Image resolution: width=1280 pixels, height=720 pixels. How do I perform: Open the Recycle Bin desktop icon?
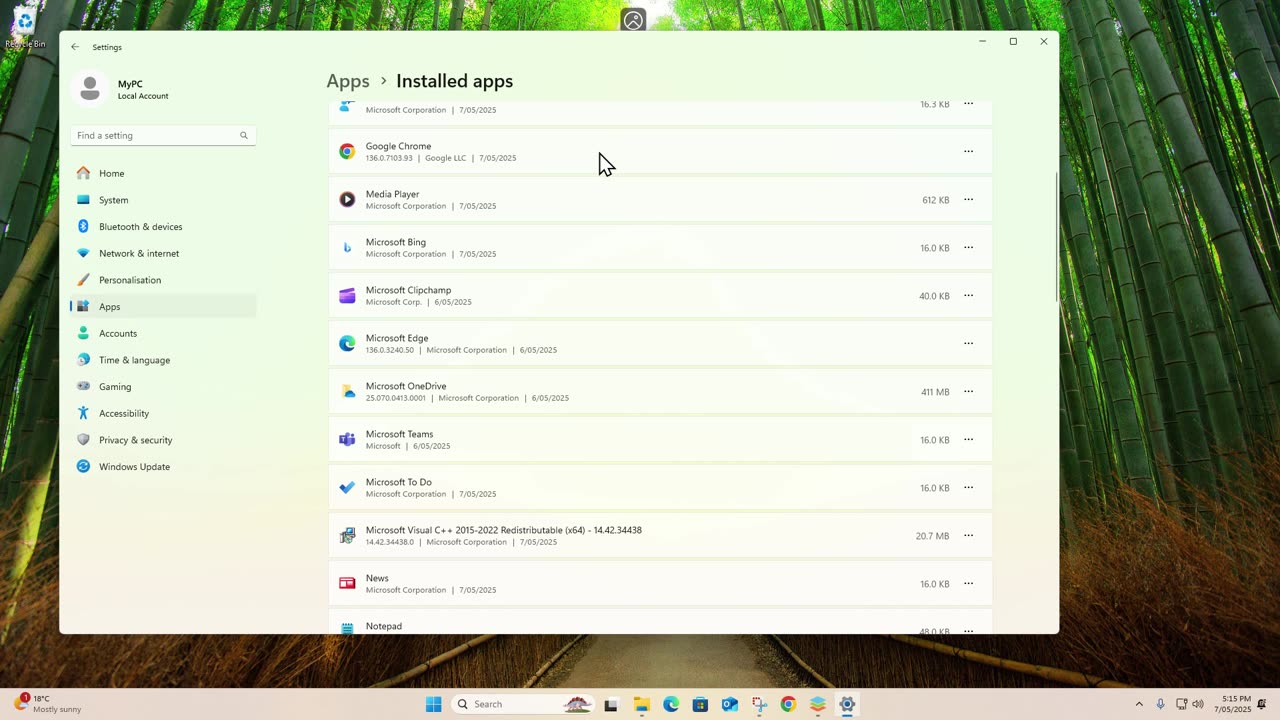[x=24, y=28]
